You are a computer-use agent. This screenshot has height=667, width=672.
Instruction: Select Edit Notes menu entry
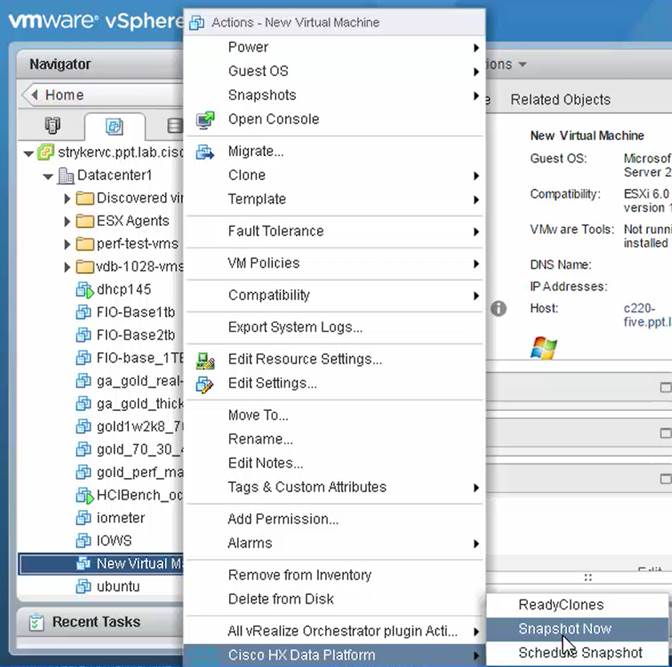coord(334,463)
